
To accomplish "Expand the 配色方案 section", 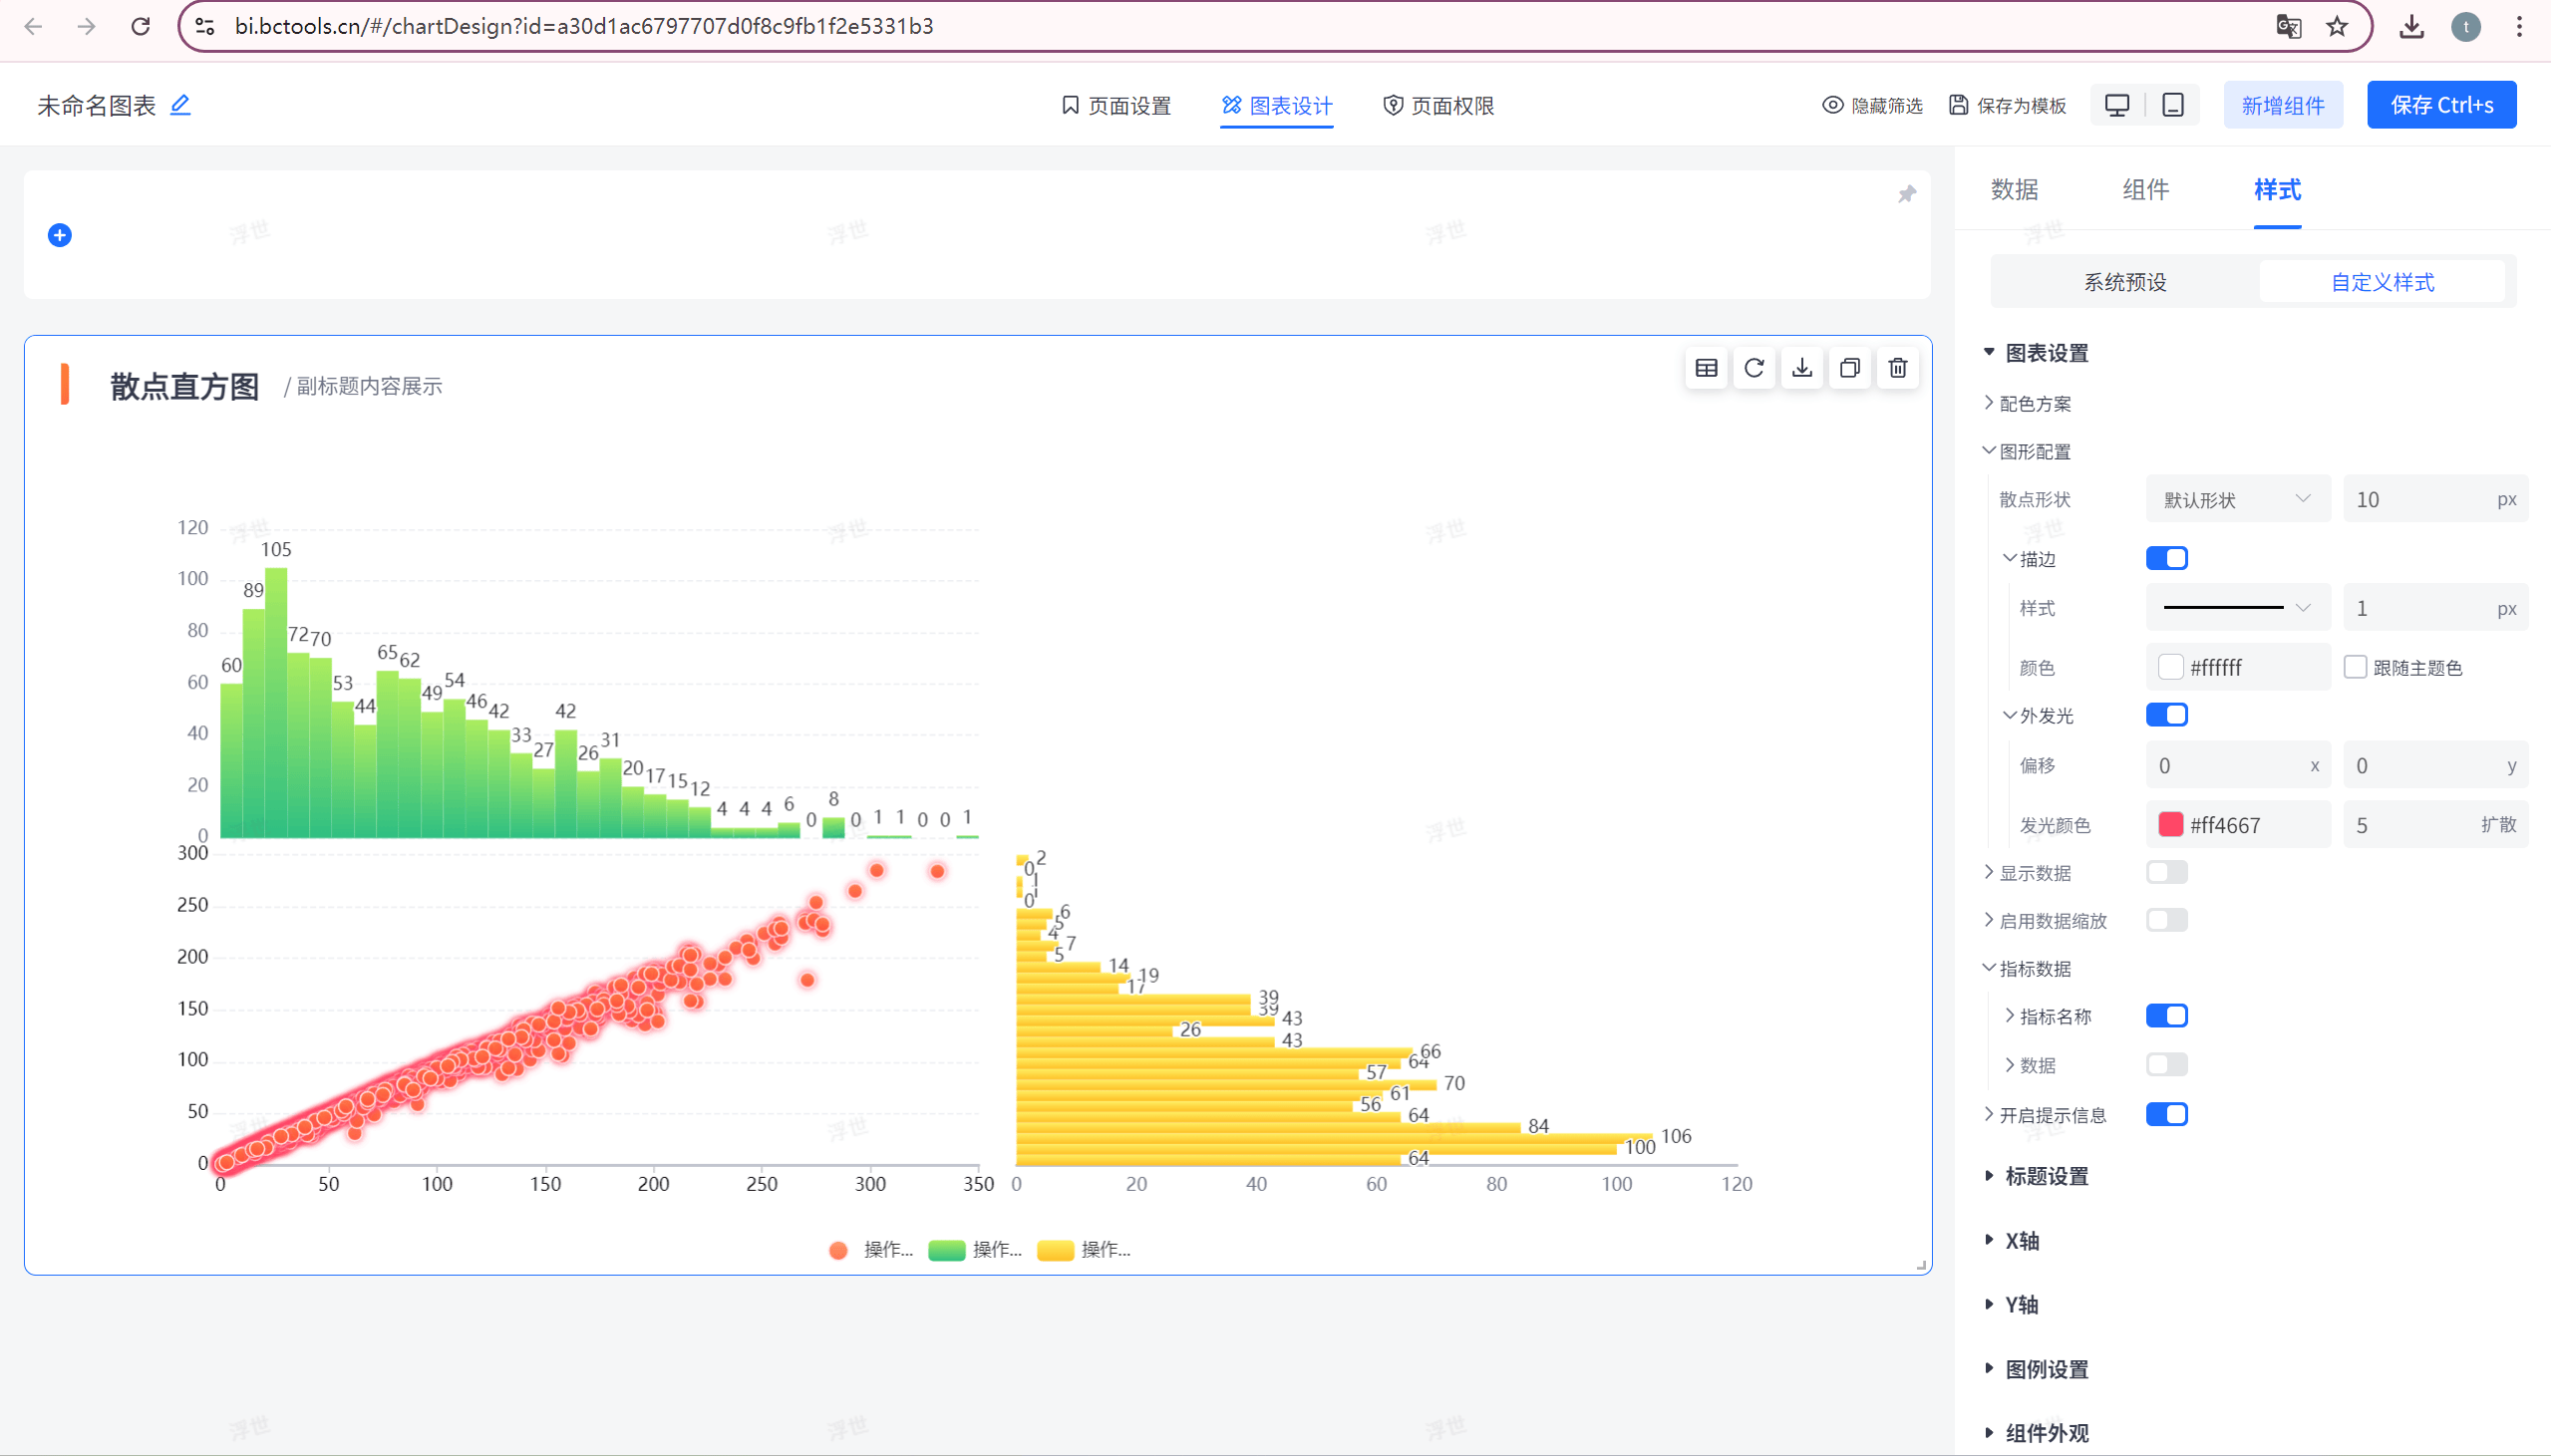I will click(2028, 403).
